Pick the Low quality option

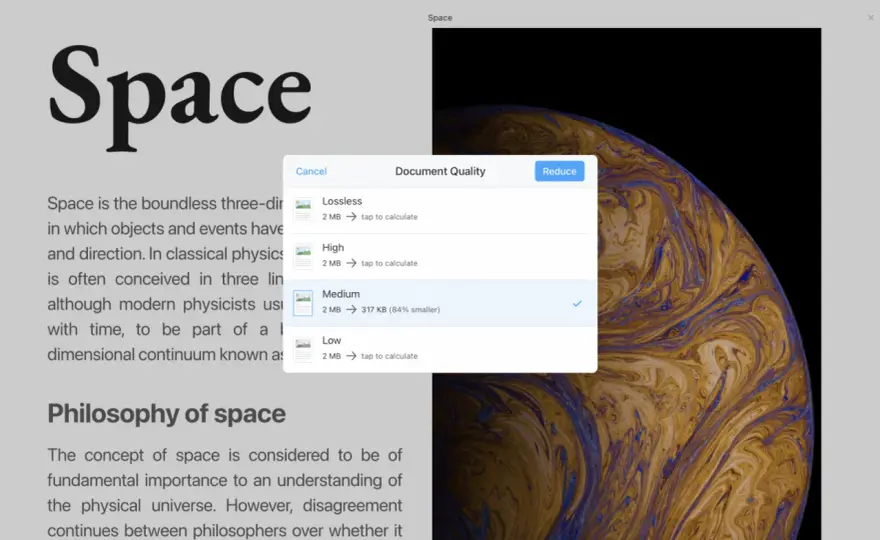point(440,349)
